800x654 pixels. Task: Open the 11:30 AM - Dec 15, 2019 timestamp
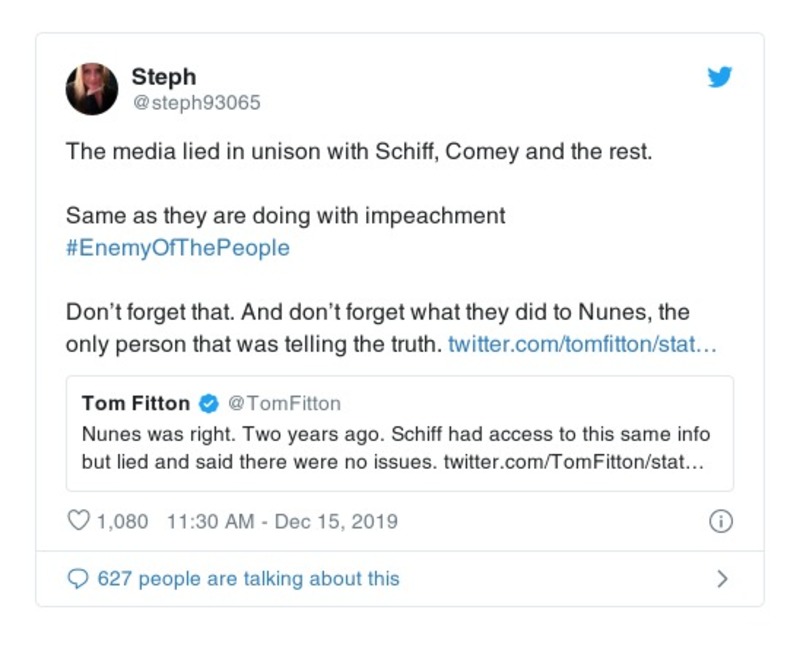click(283, 521)
